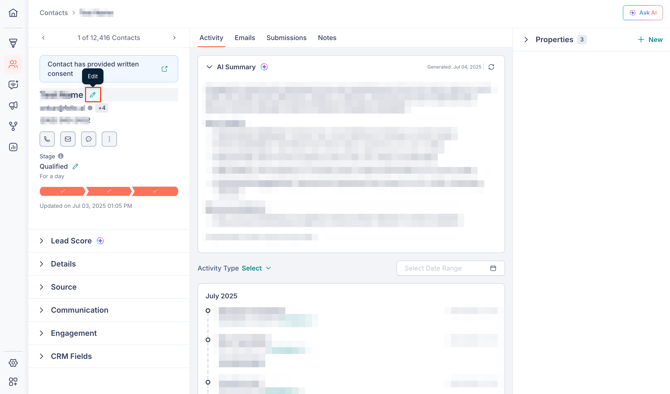Switch to the Emails tab

(x=245, y=38)
